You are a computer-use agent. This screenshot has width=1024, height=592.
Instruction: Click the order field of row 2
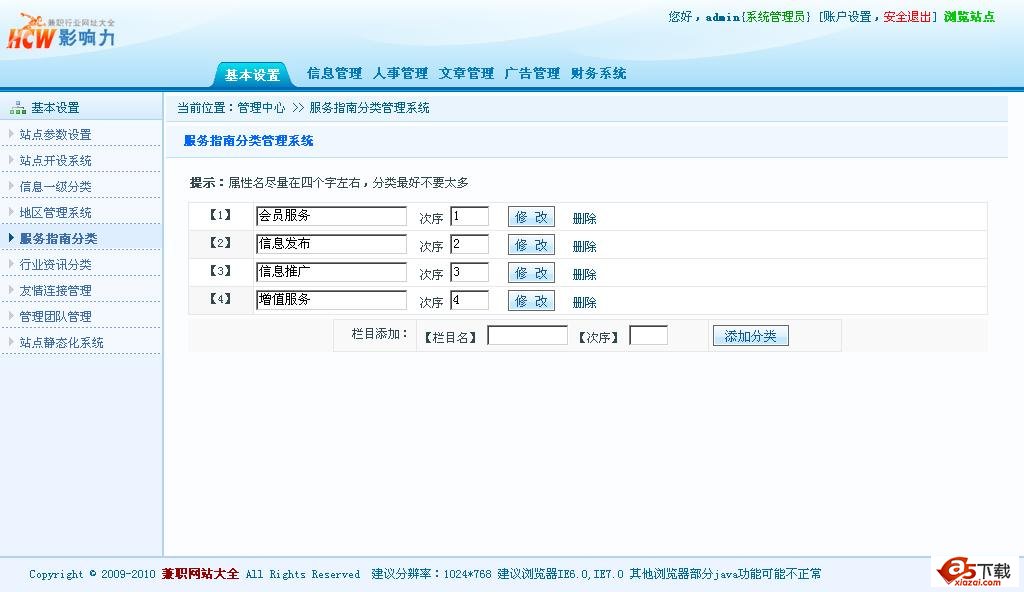tap(470, 244)
